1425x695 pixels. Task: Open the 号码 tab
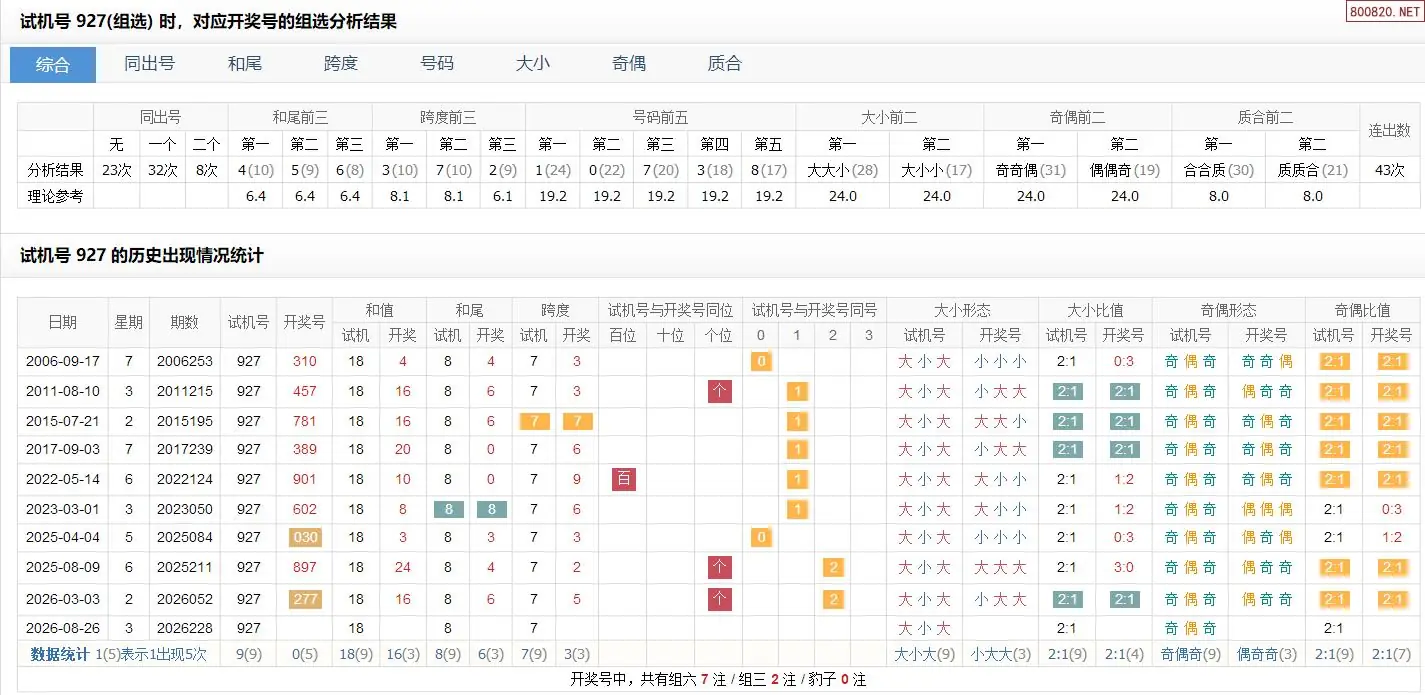[x=437, y=63]
